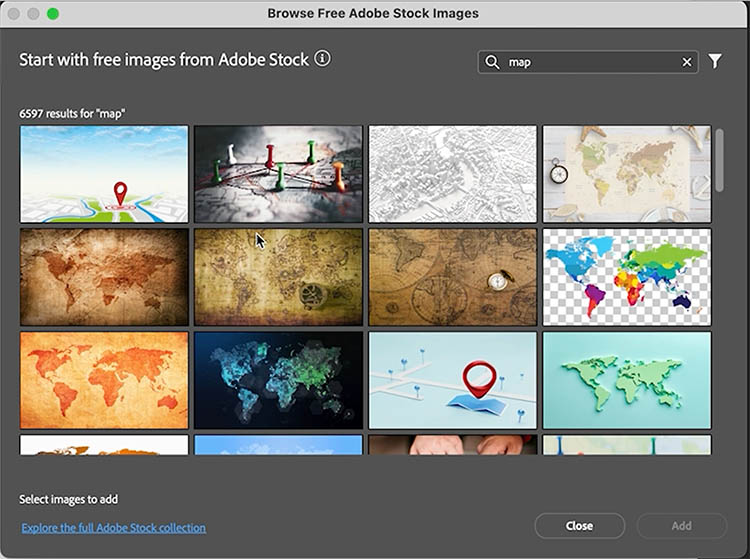750x559 pixels.
Task: Click the info icon beside Adobe Stock heading
Action: coord(322,59)
